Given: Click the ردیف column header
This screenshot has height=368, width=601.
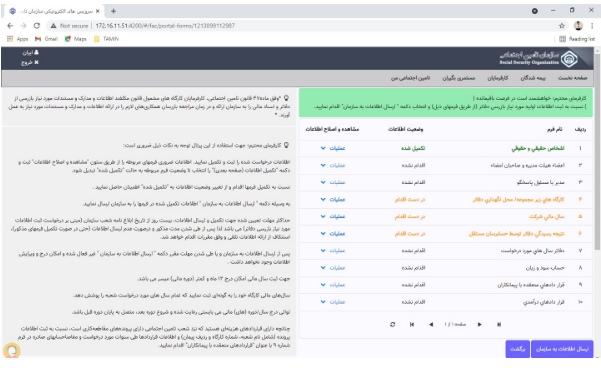Looking at the screenshot, I should 580,129.
